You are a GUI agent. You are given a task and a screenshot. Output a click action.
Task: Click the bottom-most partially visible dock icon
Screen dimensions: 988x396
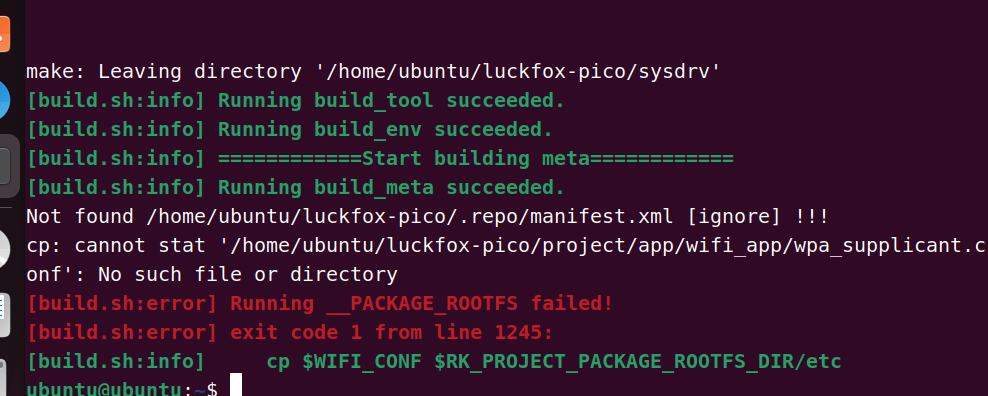click(x=3, y=378)
